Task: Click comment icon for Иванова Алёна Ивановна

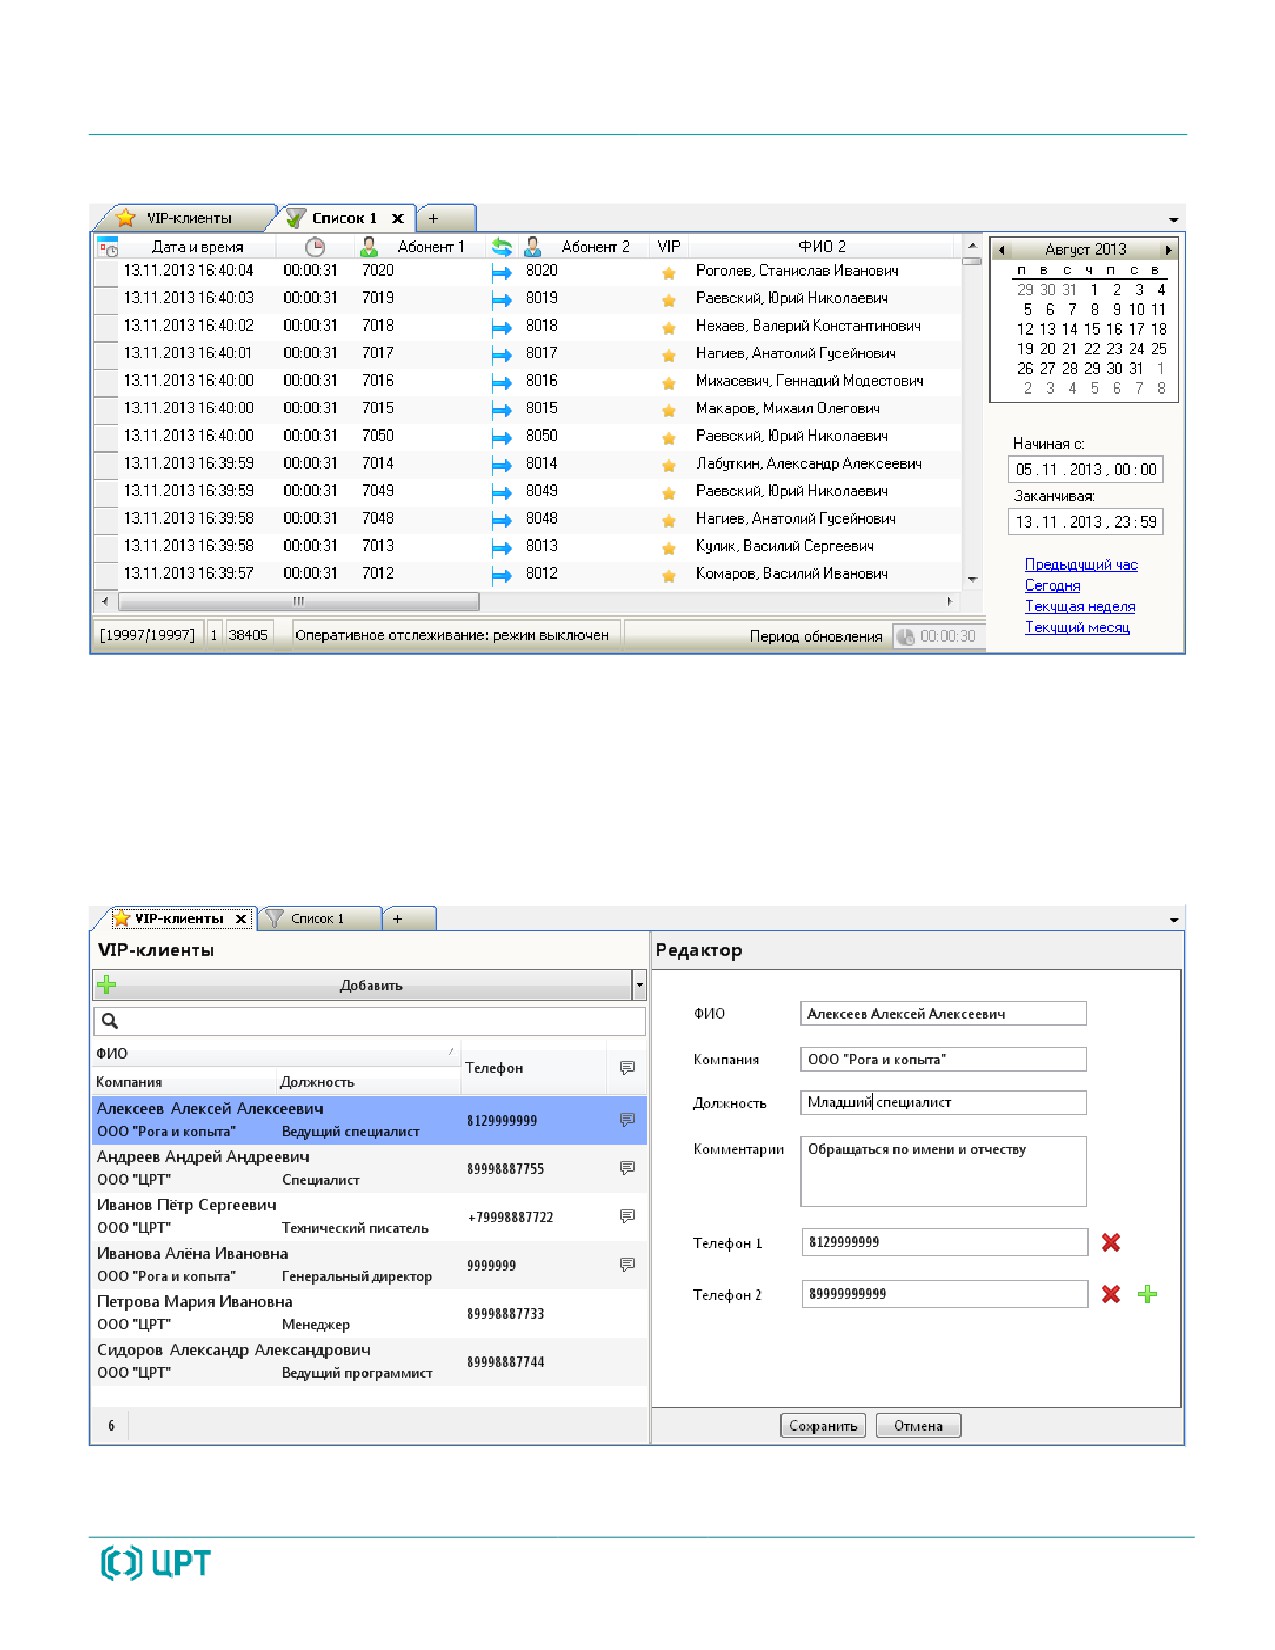Action: click(x=627, y=1265)
